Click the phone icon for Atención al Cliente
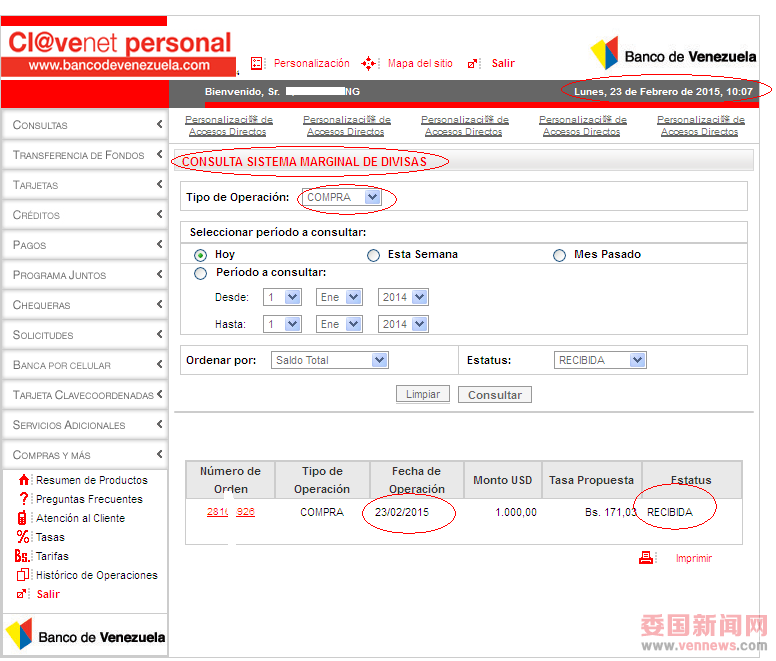The image size is (776, 661). tap(22, 518)
